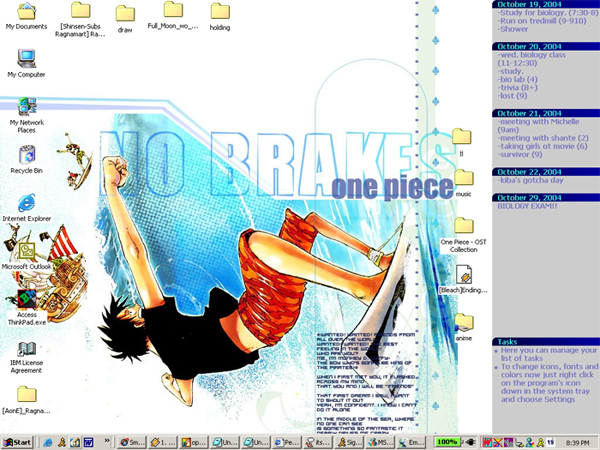This screenshot has width=600, height=450.
Task: Click the power plug tray icon
Action: click(469, 442)
